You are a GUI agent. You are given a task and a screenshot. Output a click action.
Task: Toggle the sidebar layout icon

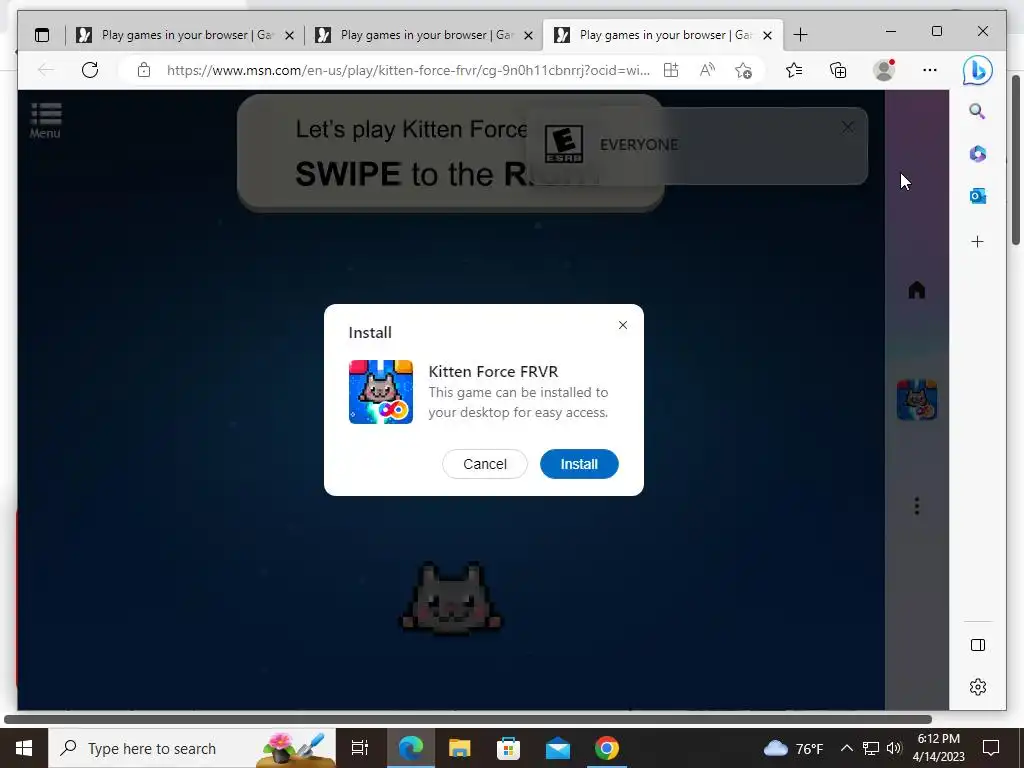978,645
